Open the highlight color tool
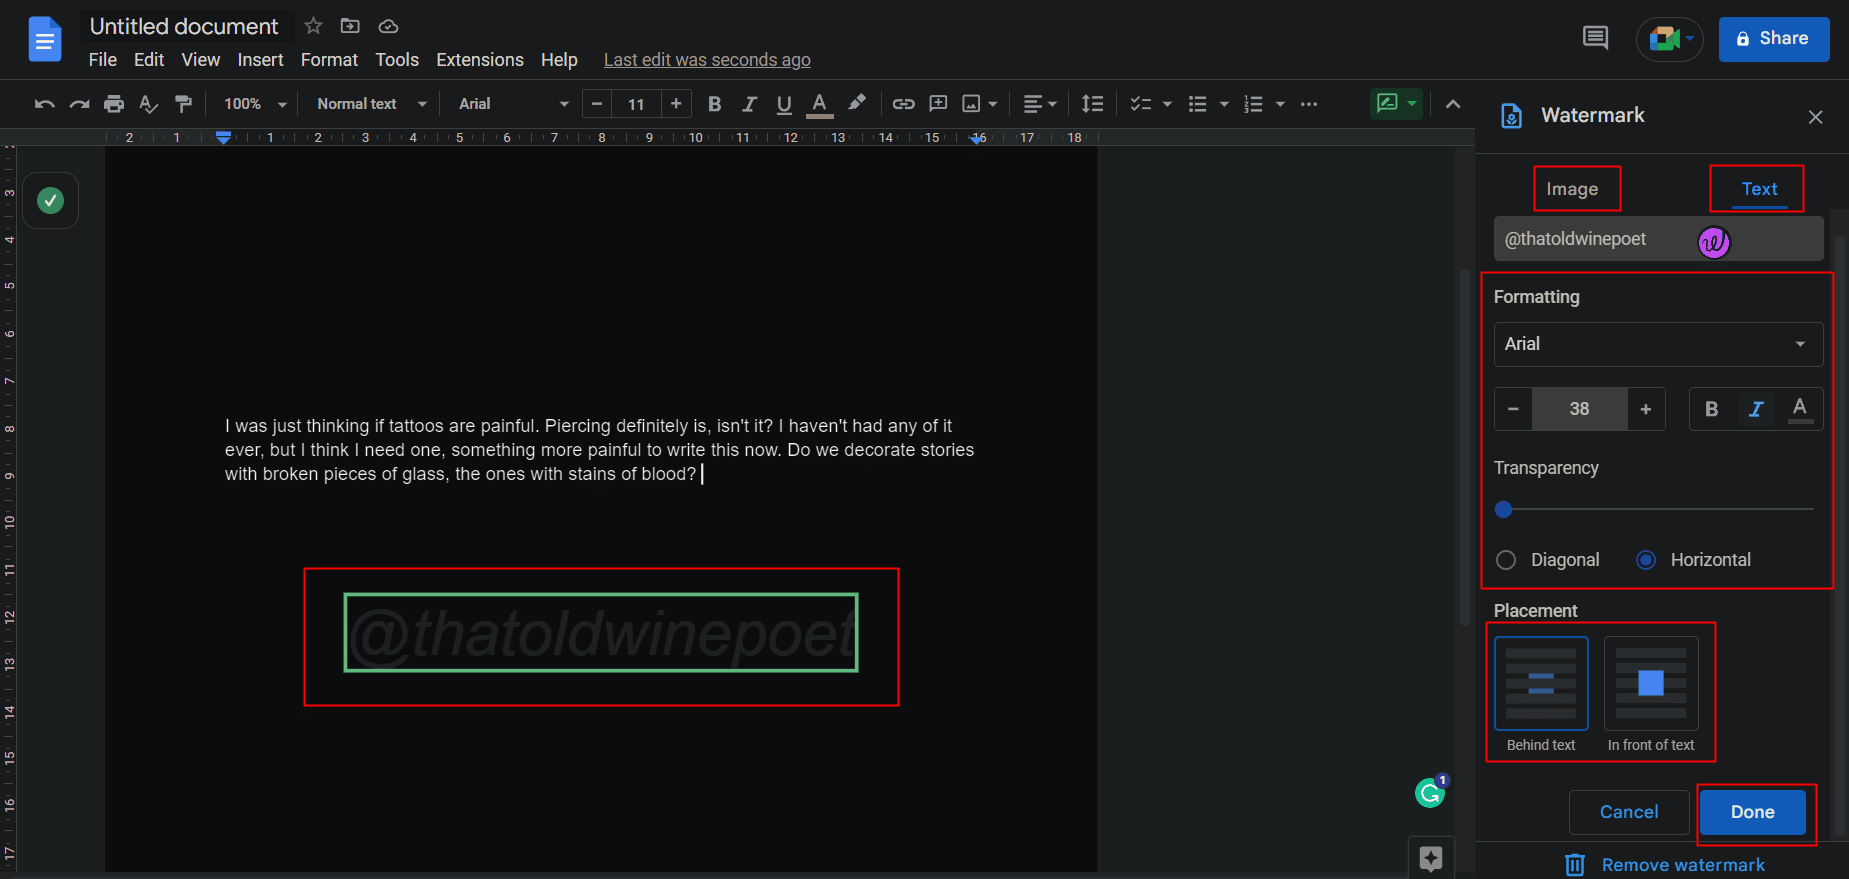Screen dimensions: 1849x879 click(857, 103)
